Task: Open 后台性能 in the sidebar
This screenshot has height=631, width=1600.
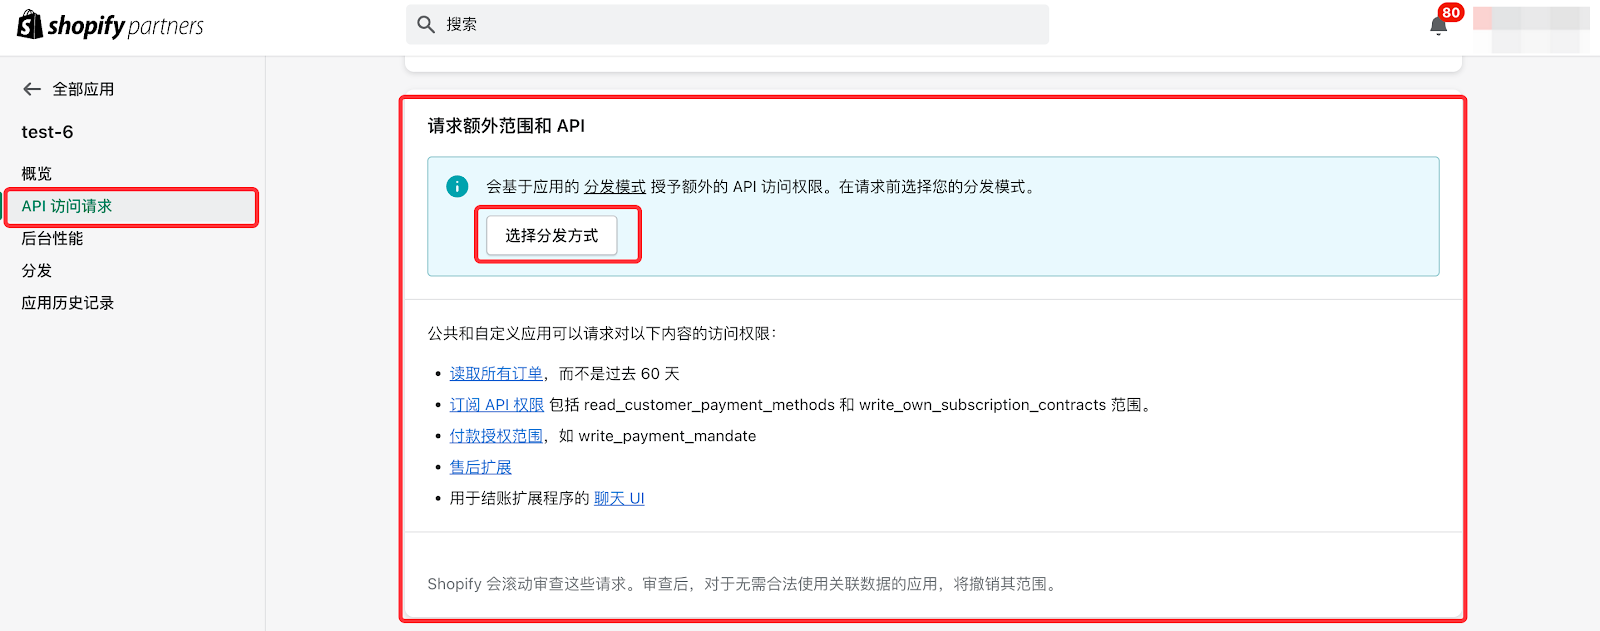Action: point(52,238)
